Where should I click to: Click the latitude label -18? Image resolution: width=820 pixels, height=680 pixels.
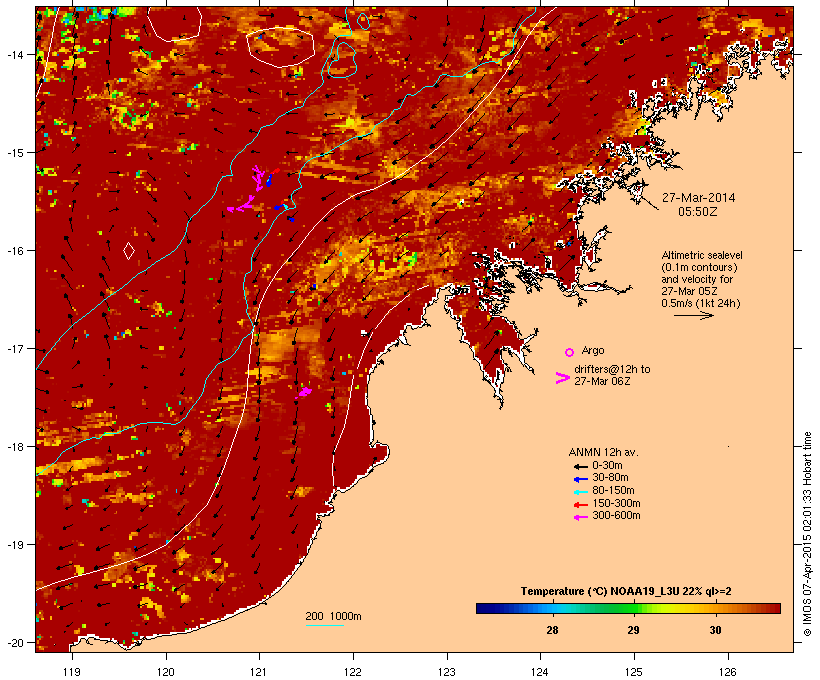[15, 447]
